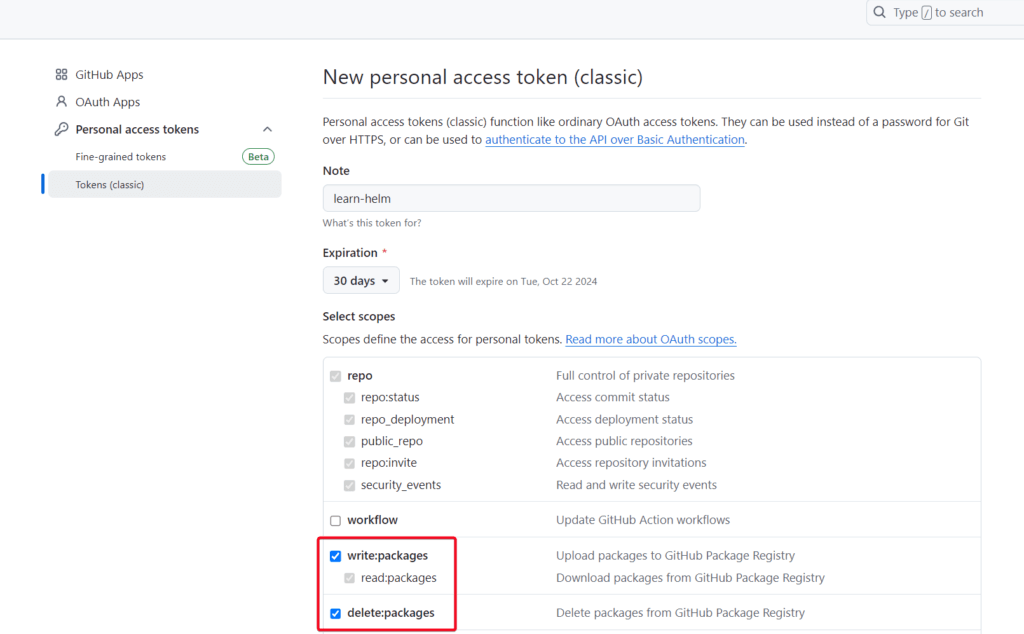This screenshot has width=1024, height=634.
Task: Go to Fine-grained tokens
Action: point(121,157)
